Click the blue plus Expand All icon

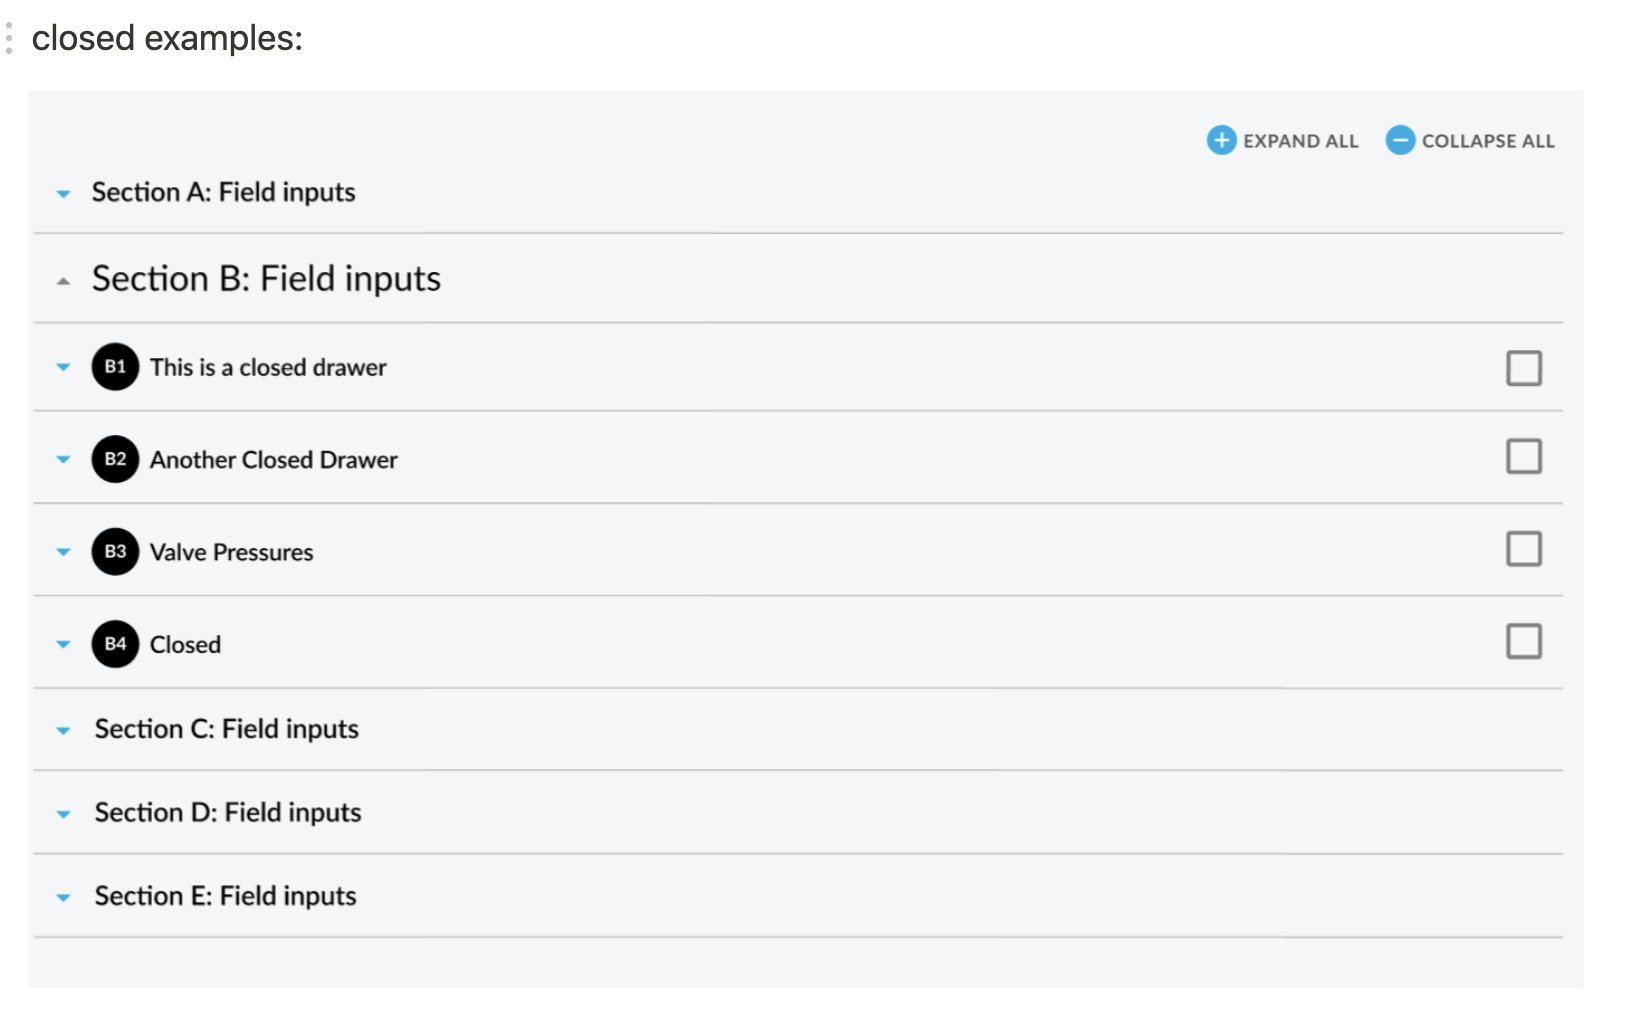[x=1221, y=140]
